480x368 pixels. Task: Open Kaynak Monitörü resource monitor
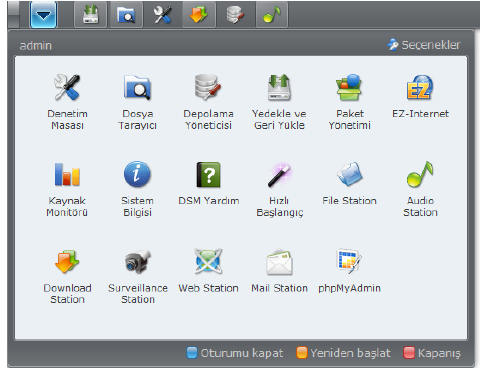pos(67,174)
